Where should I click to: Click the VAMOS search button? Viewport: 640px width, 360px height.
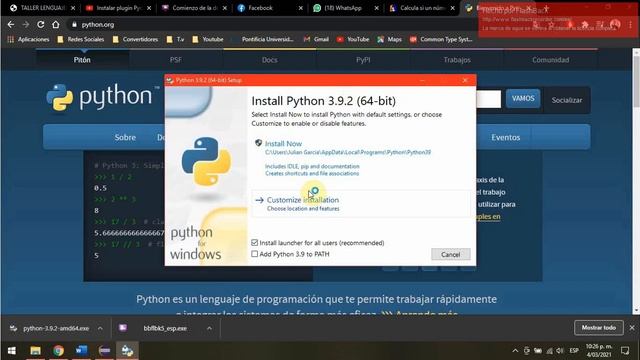pyautogui.click(x=523, y=98)
